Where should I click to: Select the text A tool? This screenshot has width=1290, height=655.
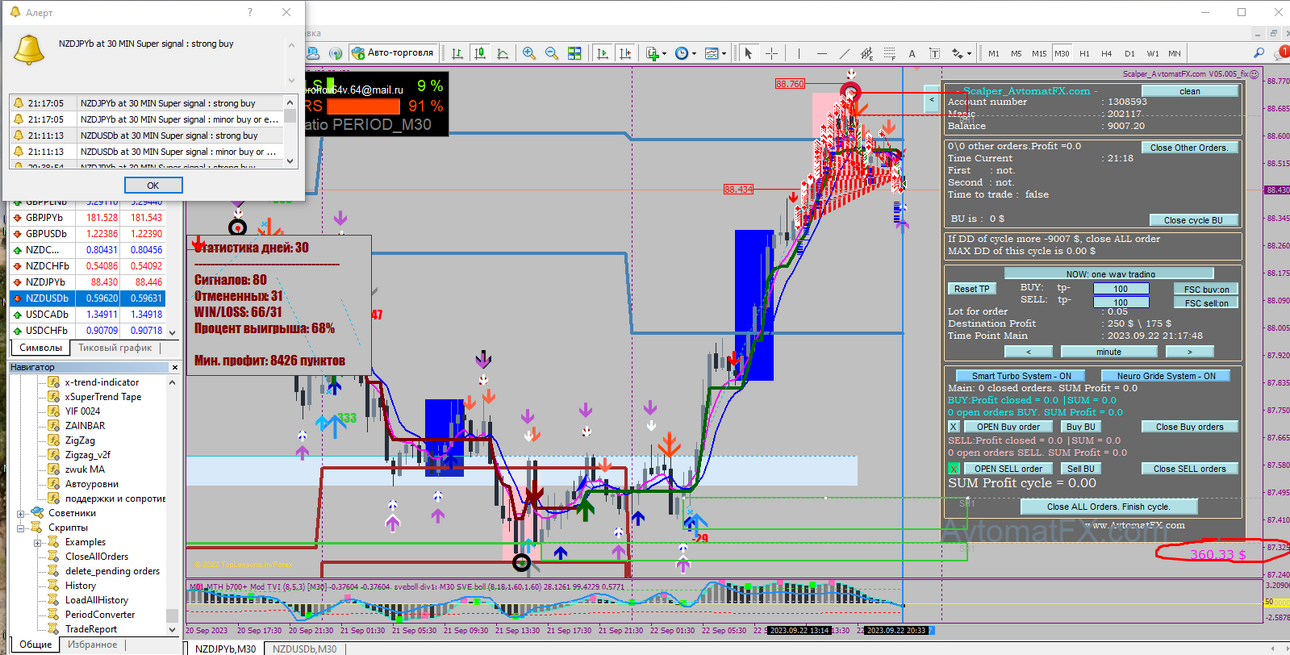(912, 53)
